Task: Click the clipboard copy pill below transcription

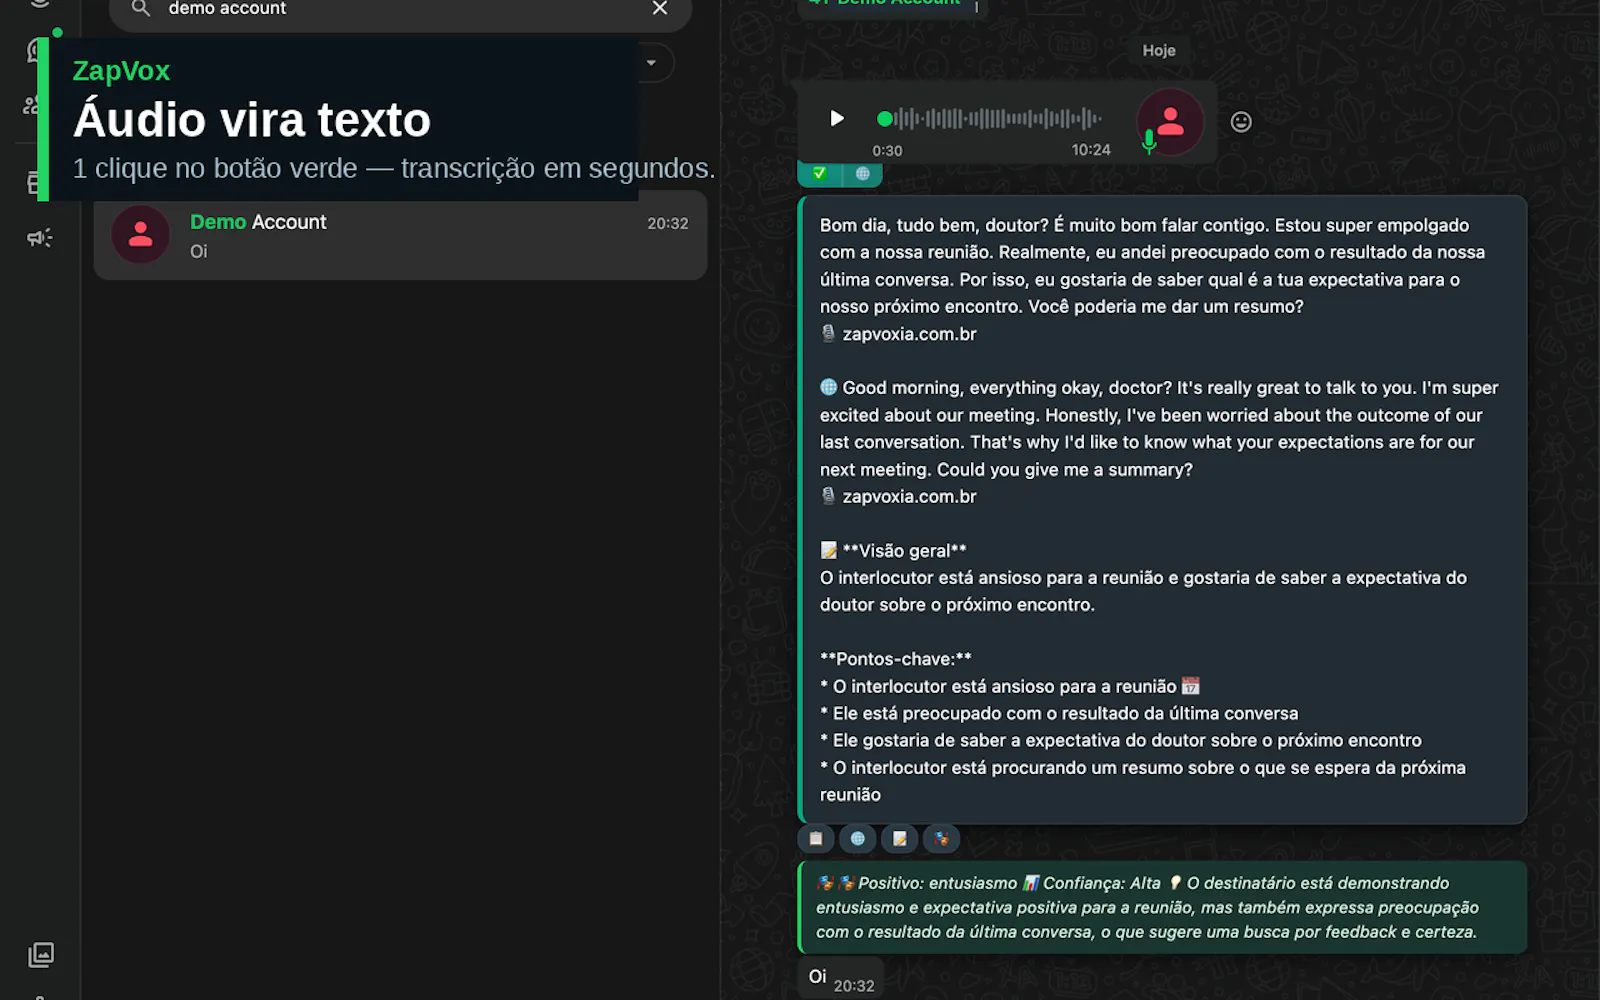Action: pos(816,839)
